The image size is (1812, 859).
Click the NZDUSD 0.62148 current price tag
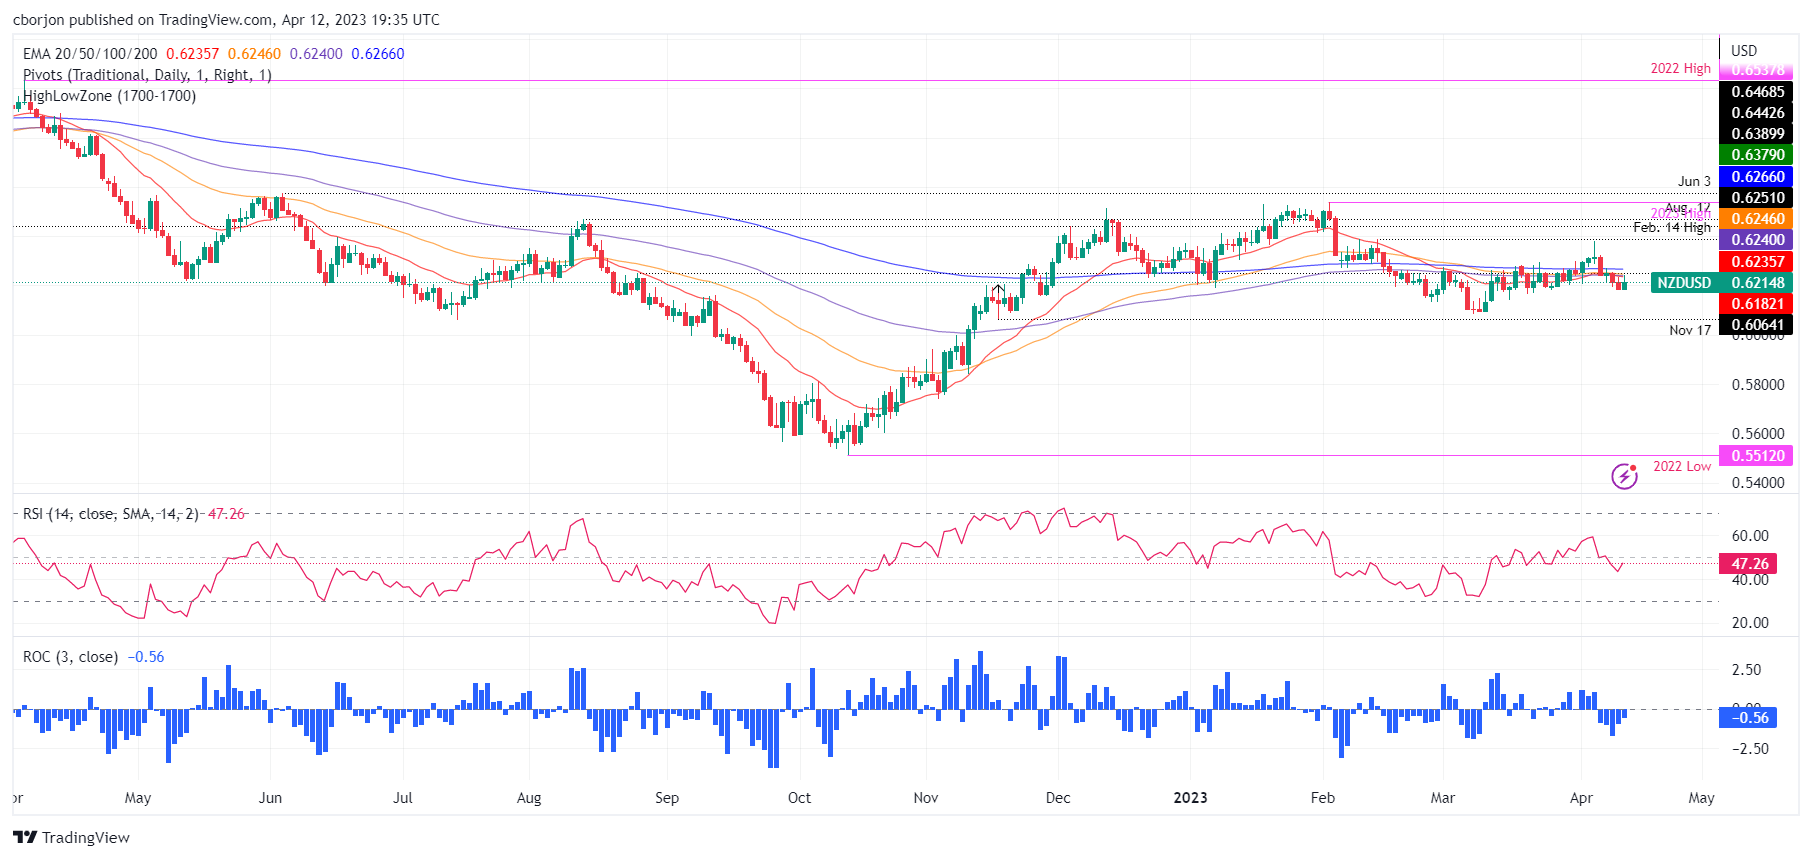(x=1722, y=283)
